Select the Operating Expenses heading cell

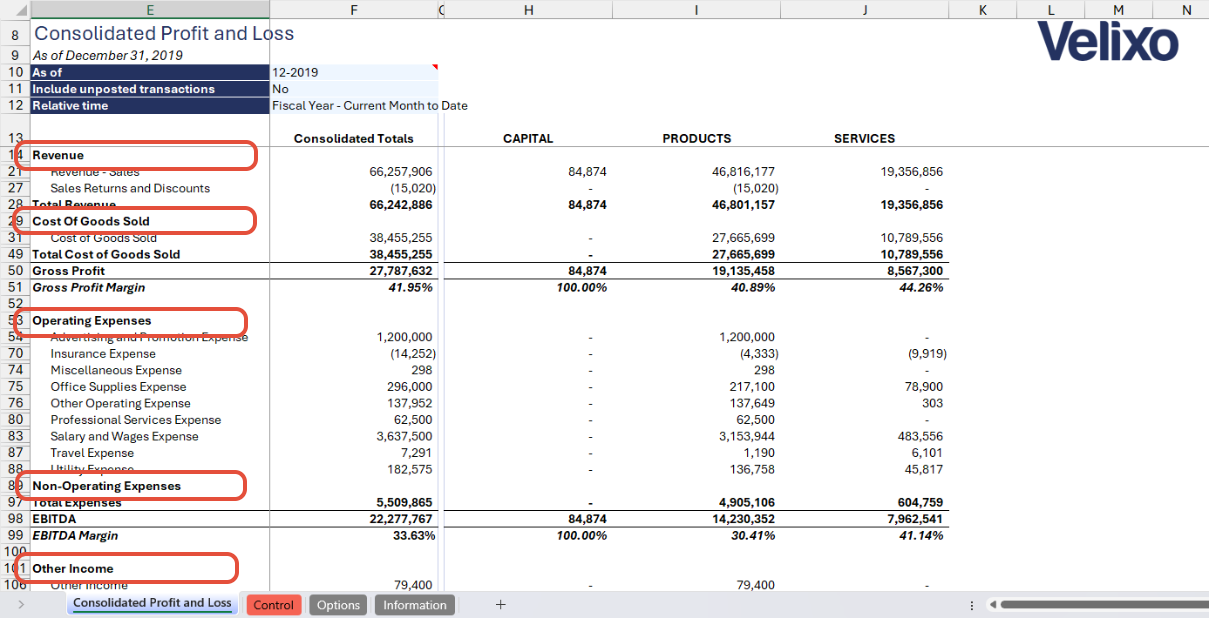click(x=150, y=321)
